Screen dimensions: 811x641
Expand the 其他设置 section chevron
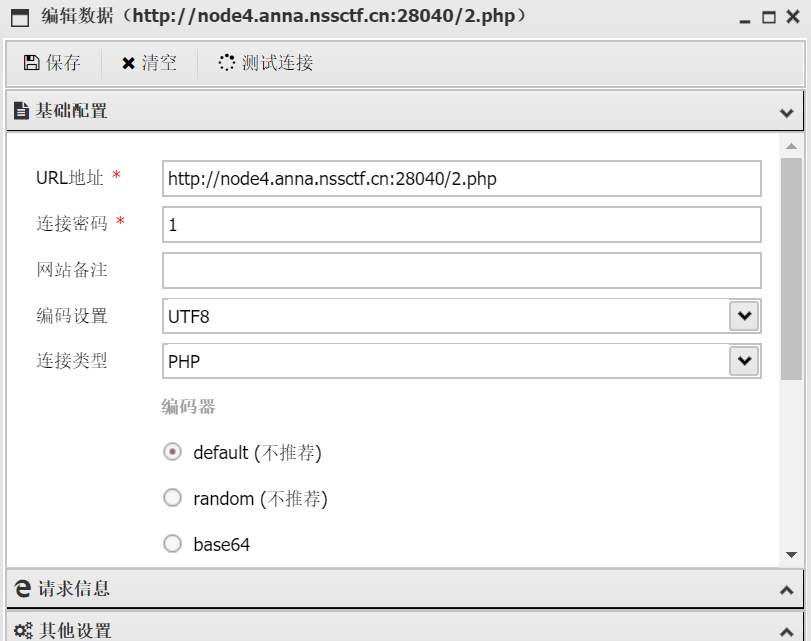click(787, 632)
